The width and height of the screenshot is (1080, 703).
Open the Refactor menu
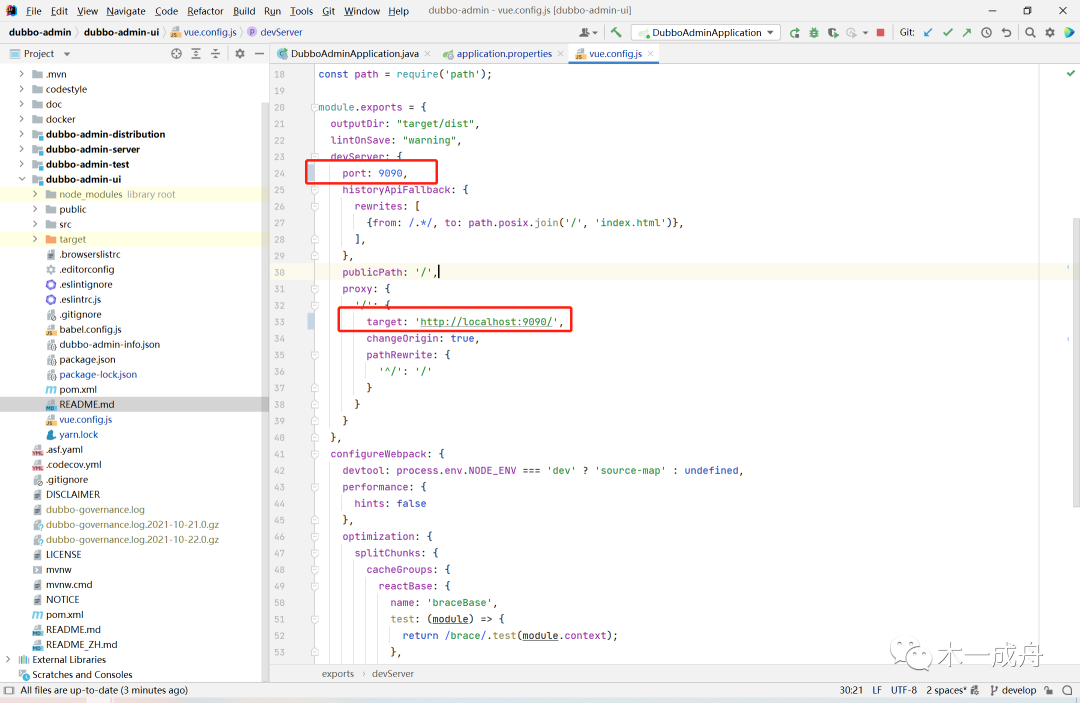click(205, 11)
